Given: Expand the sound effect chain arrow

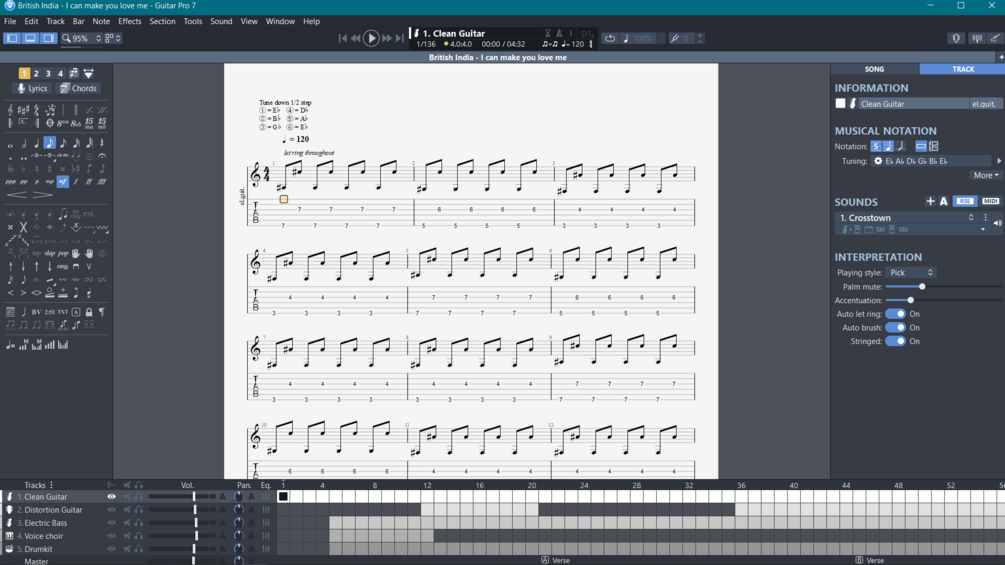Looking at the screenshot, I should point(983,229).
